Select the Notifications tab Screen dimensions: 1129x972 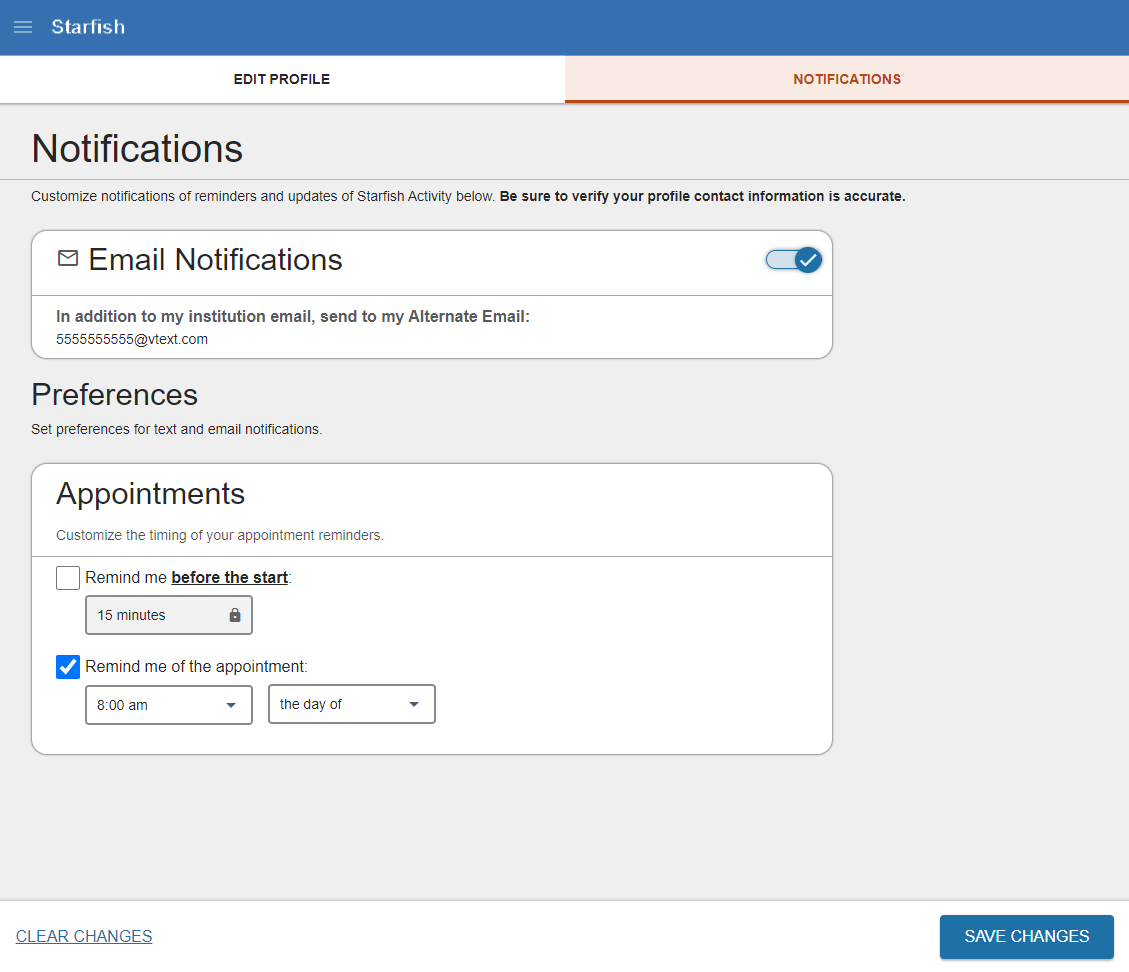[x=846, y=78]
